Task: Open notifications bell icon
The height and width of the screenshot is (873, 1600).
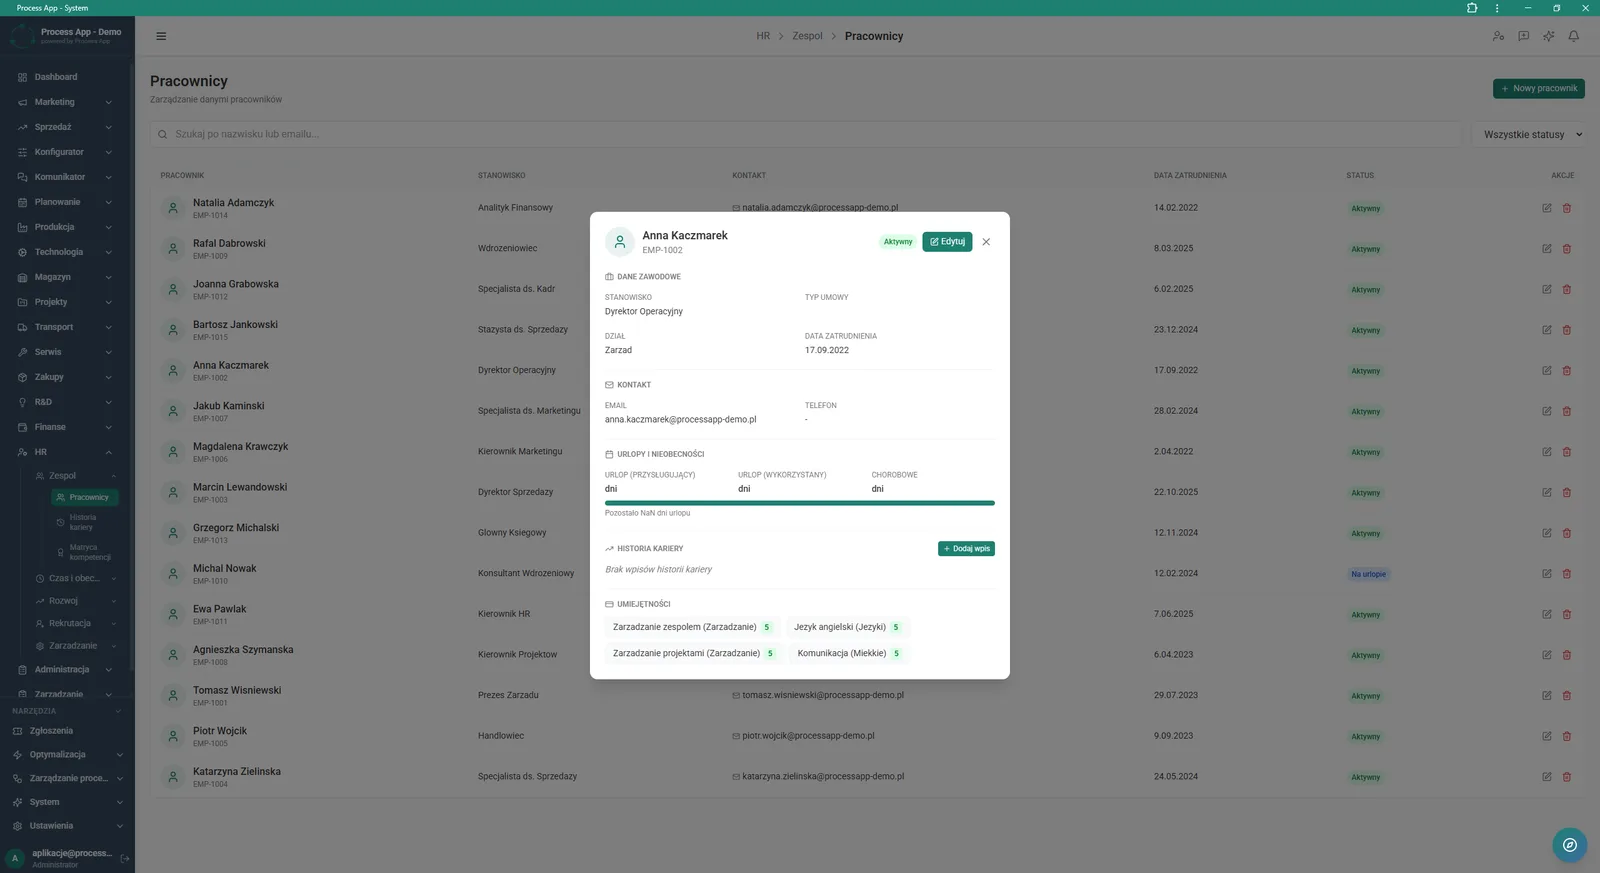Action: tap(1573, 36)
